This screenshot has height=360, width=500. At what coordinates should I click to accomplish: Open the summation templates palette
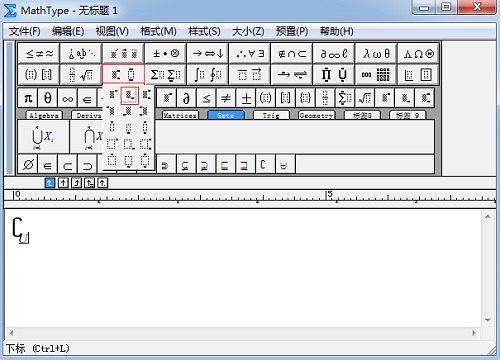[x=165, y=75]
